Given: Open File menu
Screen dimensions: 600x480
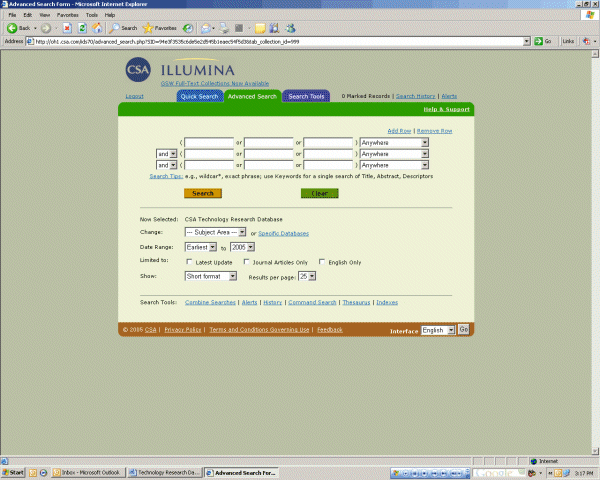Looking at the screenshot, I should [x=12, y=15].
